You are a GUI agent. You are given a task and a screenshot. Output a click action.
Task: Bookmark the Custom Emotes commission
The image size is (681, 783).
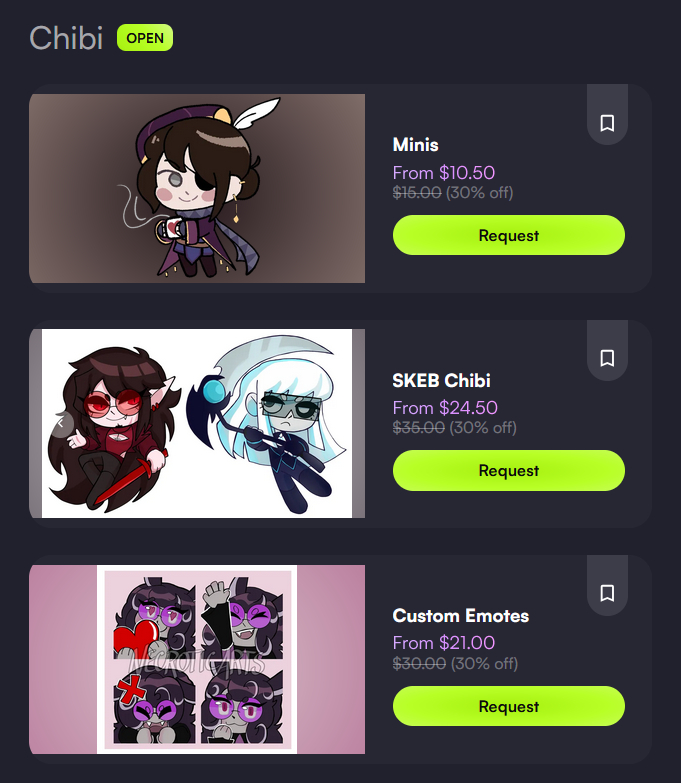(607, 593)
